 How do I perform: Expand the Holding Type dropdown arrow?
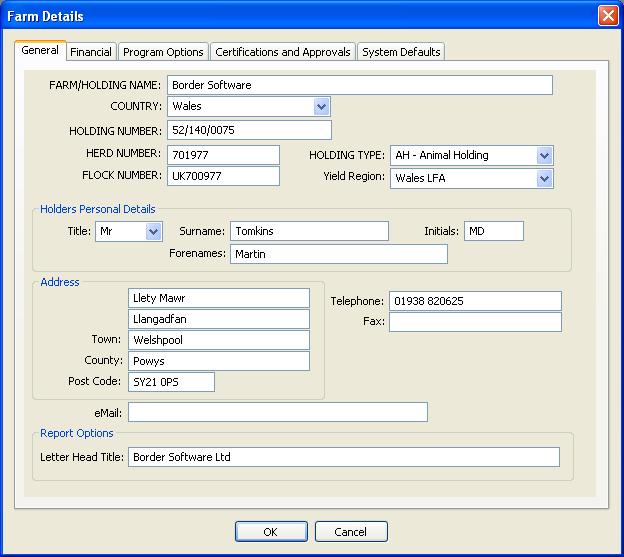544,156
